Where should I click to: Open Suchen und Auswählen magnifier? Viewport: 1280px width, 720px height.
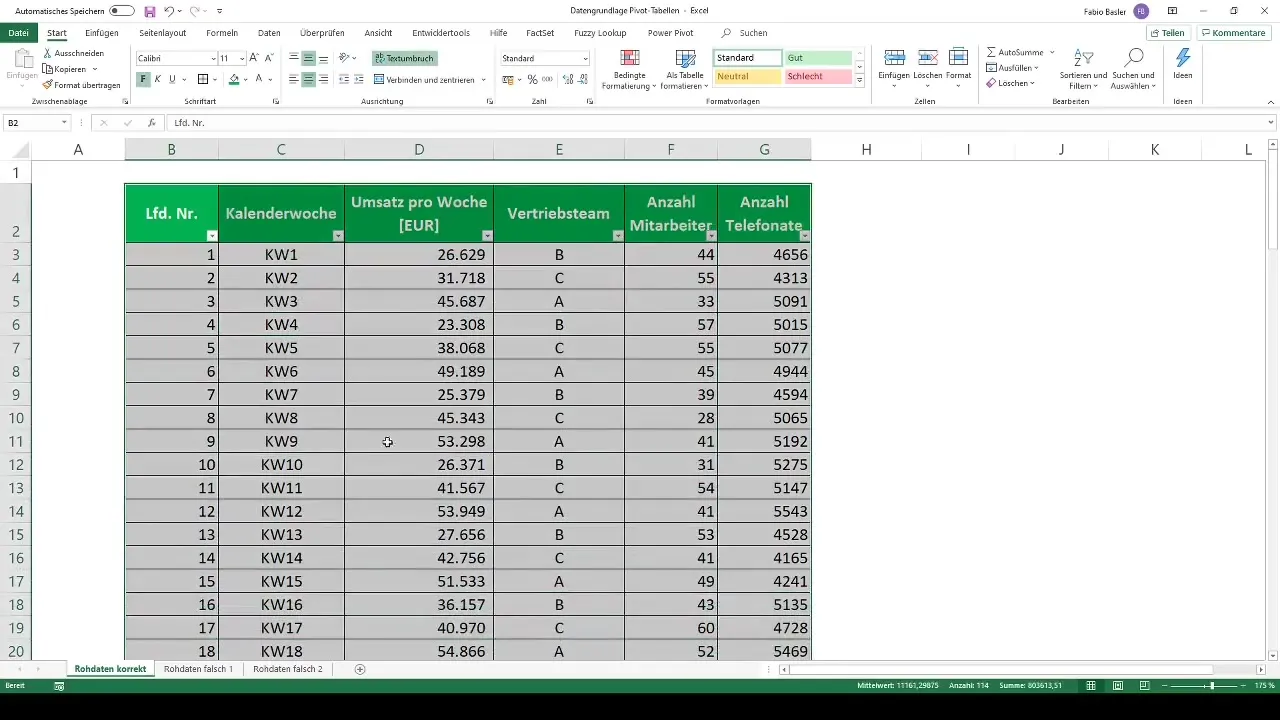(x=1133, y=69)
